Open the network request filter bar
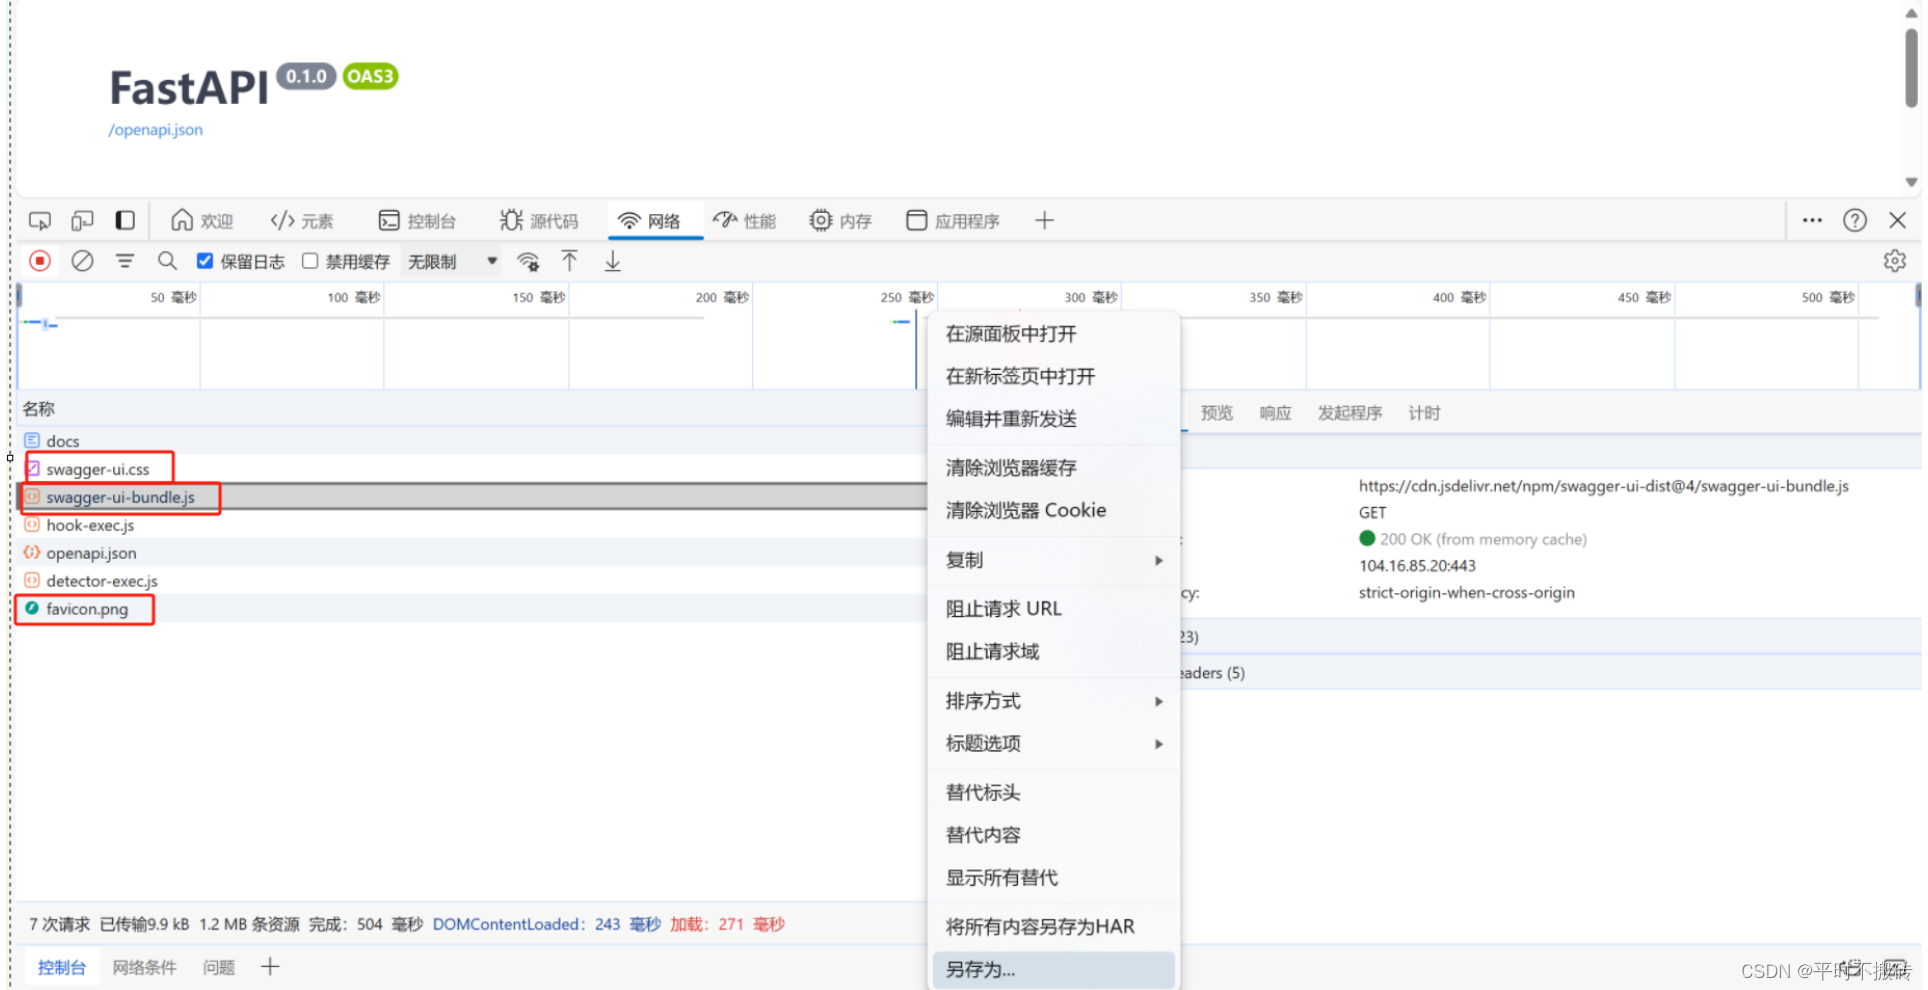 124,261
